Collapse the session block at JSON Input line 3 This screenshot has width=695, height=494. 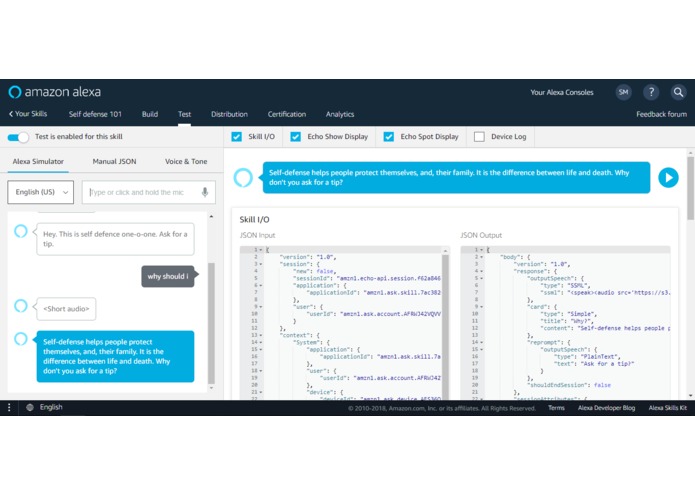coord(261,264)
